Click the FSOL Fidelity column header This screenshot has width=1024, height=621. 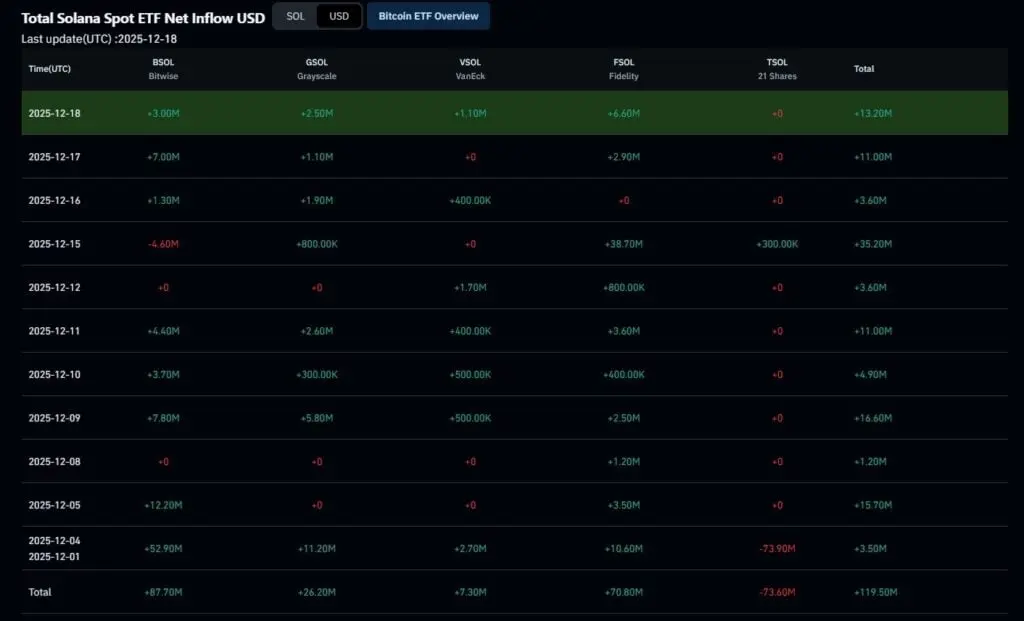pos(623,68)
